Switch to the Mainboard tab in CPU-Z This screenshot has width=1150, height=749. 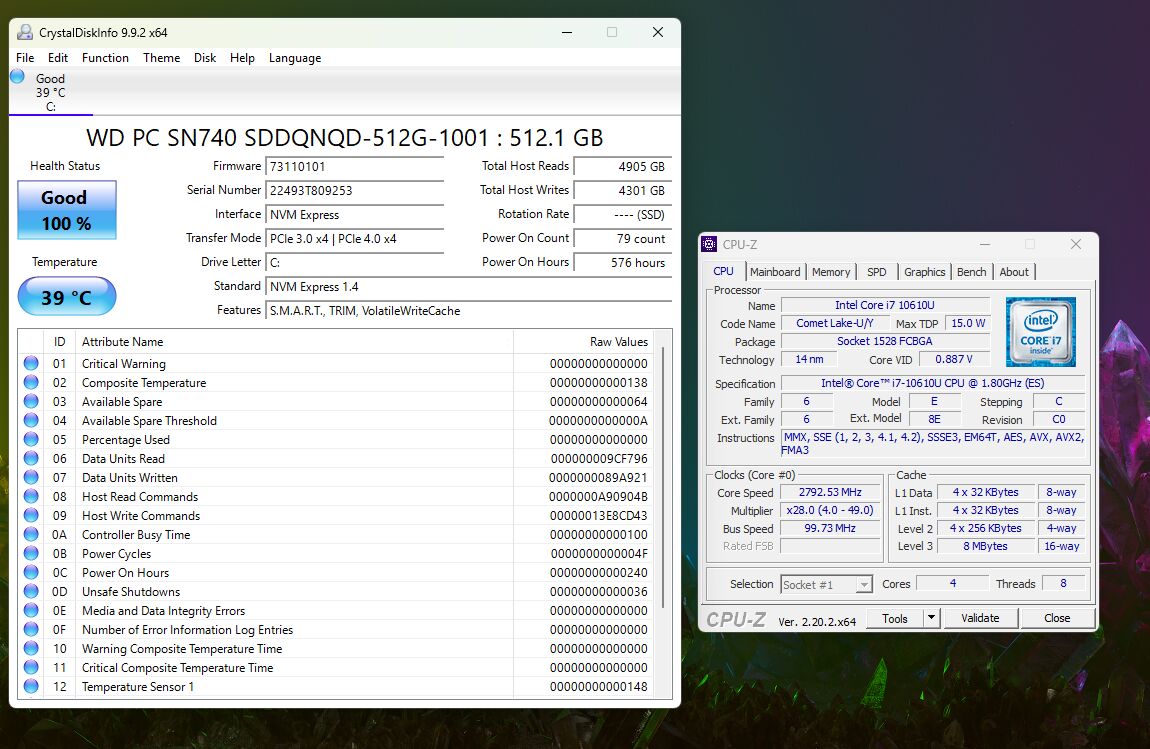coord(775,272)
